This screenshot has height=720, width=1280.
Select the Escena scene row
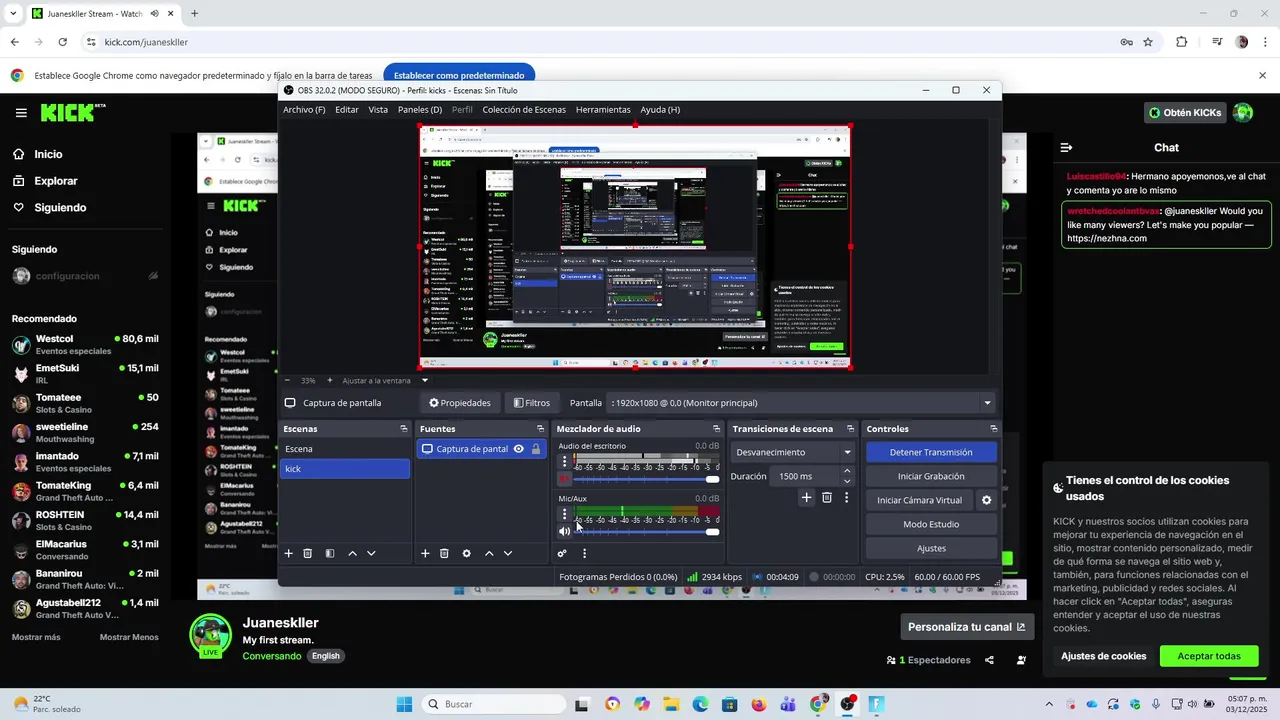click(x=345, y=449)
